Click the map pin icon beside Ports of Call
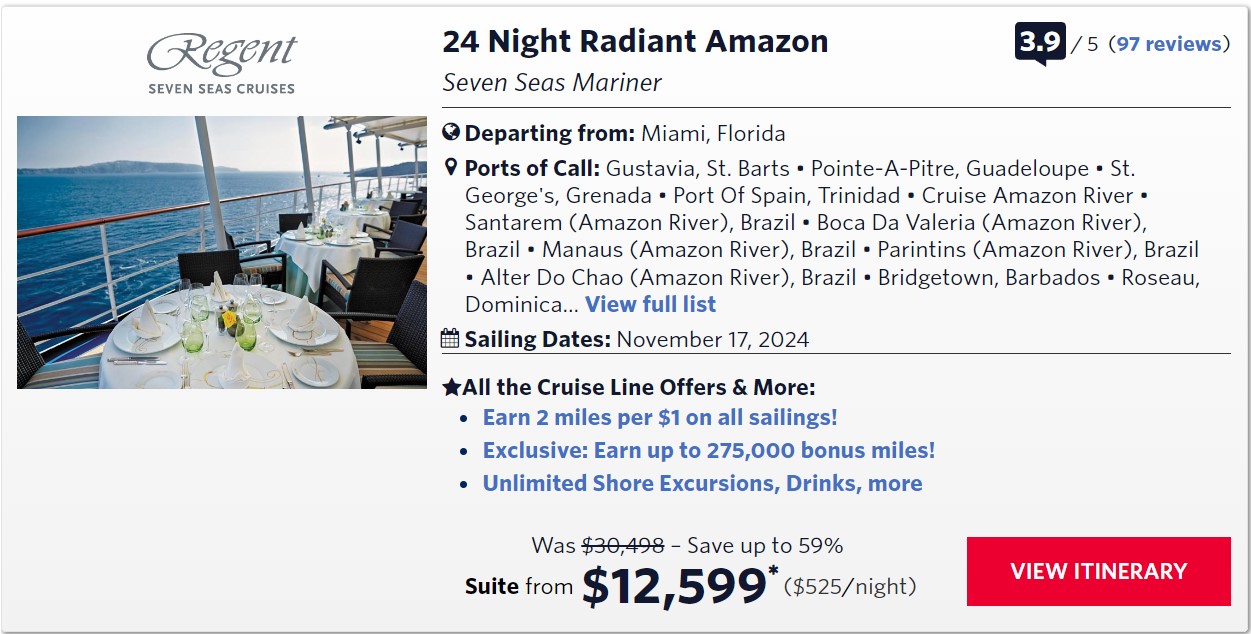1251x634 pixels. (x=451, y=167)
